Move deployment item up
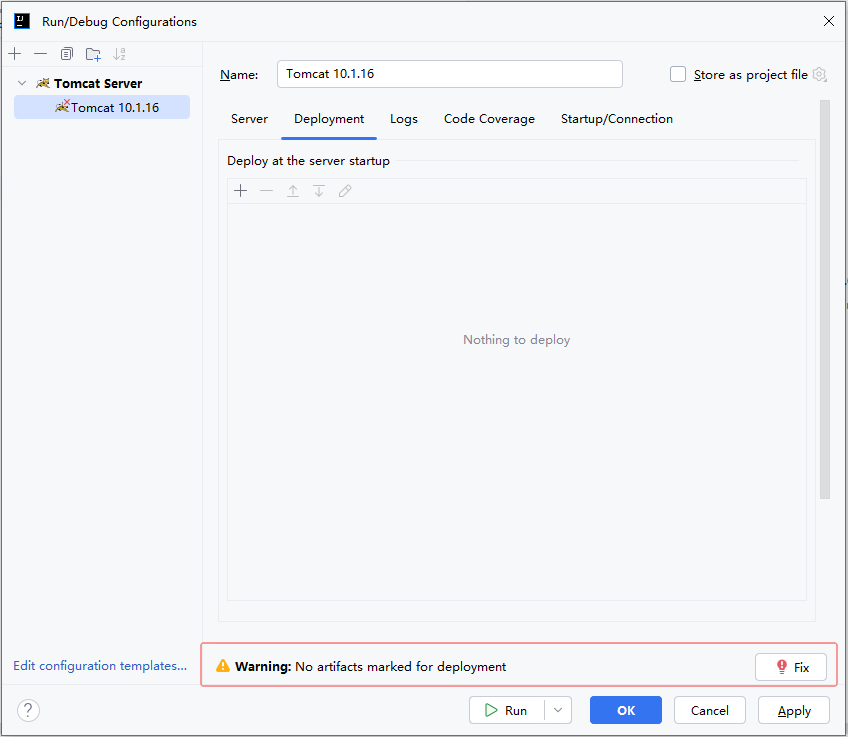The width and height of the screenshot is (848, 737). (293, 191)
